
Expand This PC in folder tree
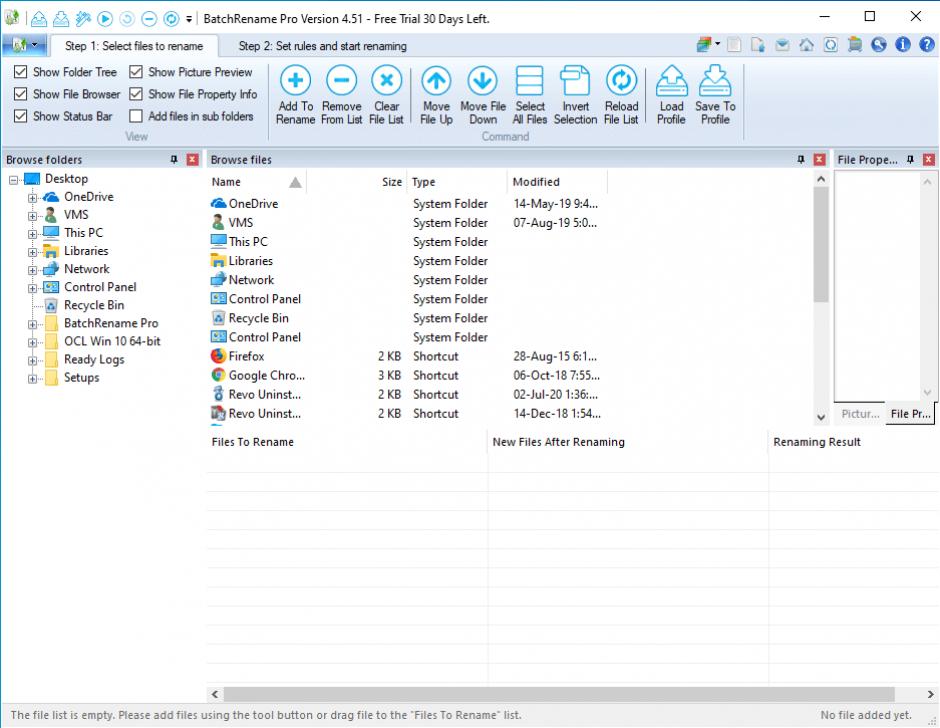point(32,233)
